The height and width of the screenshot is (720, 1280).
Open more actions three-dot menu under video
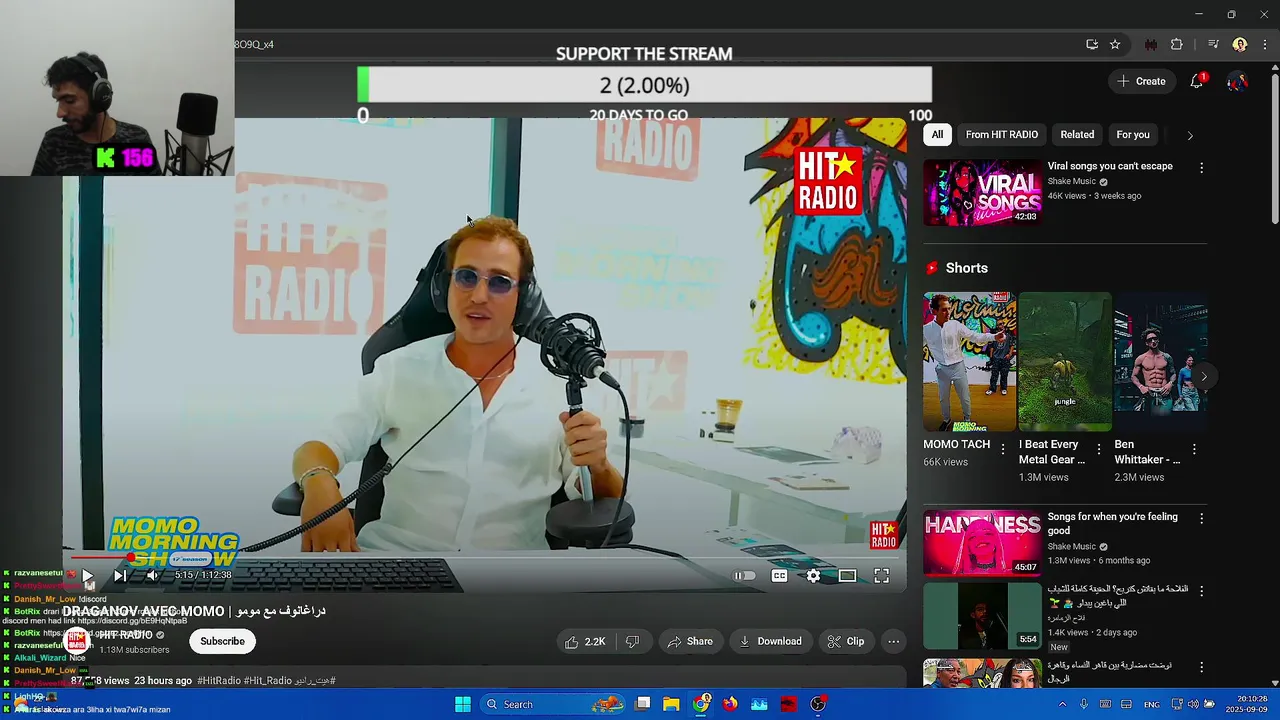[x=894, y=641]
